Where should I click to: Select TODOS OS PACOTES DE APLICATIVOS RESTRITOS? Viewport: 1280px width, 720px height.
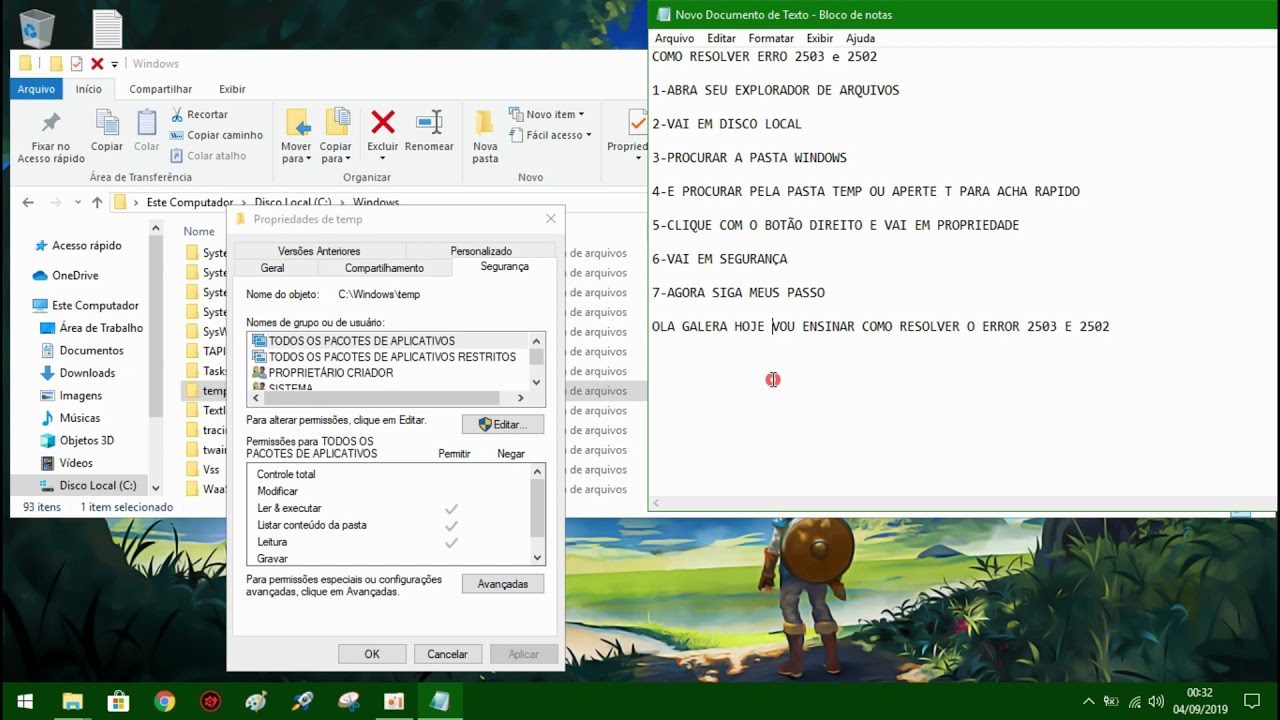392,357
